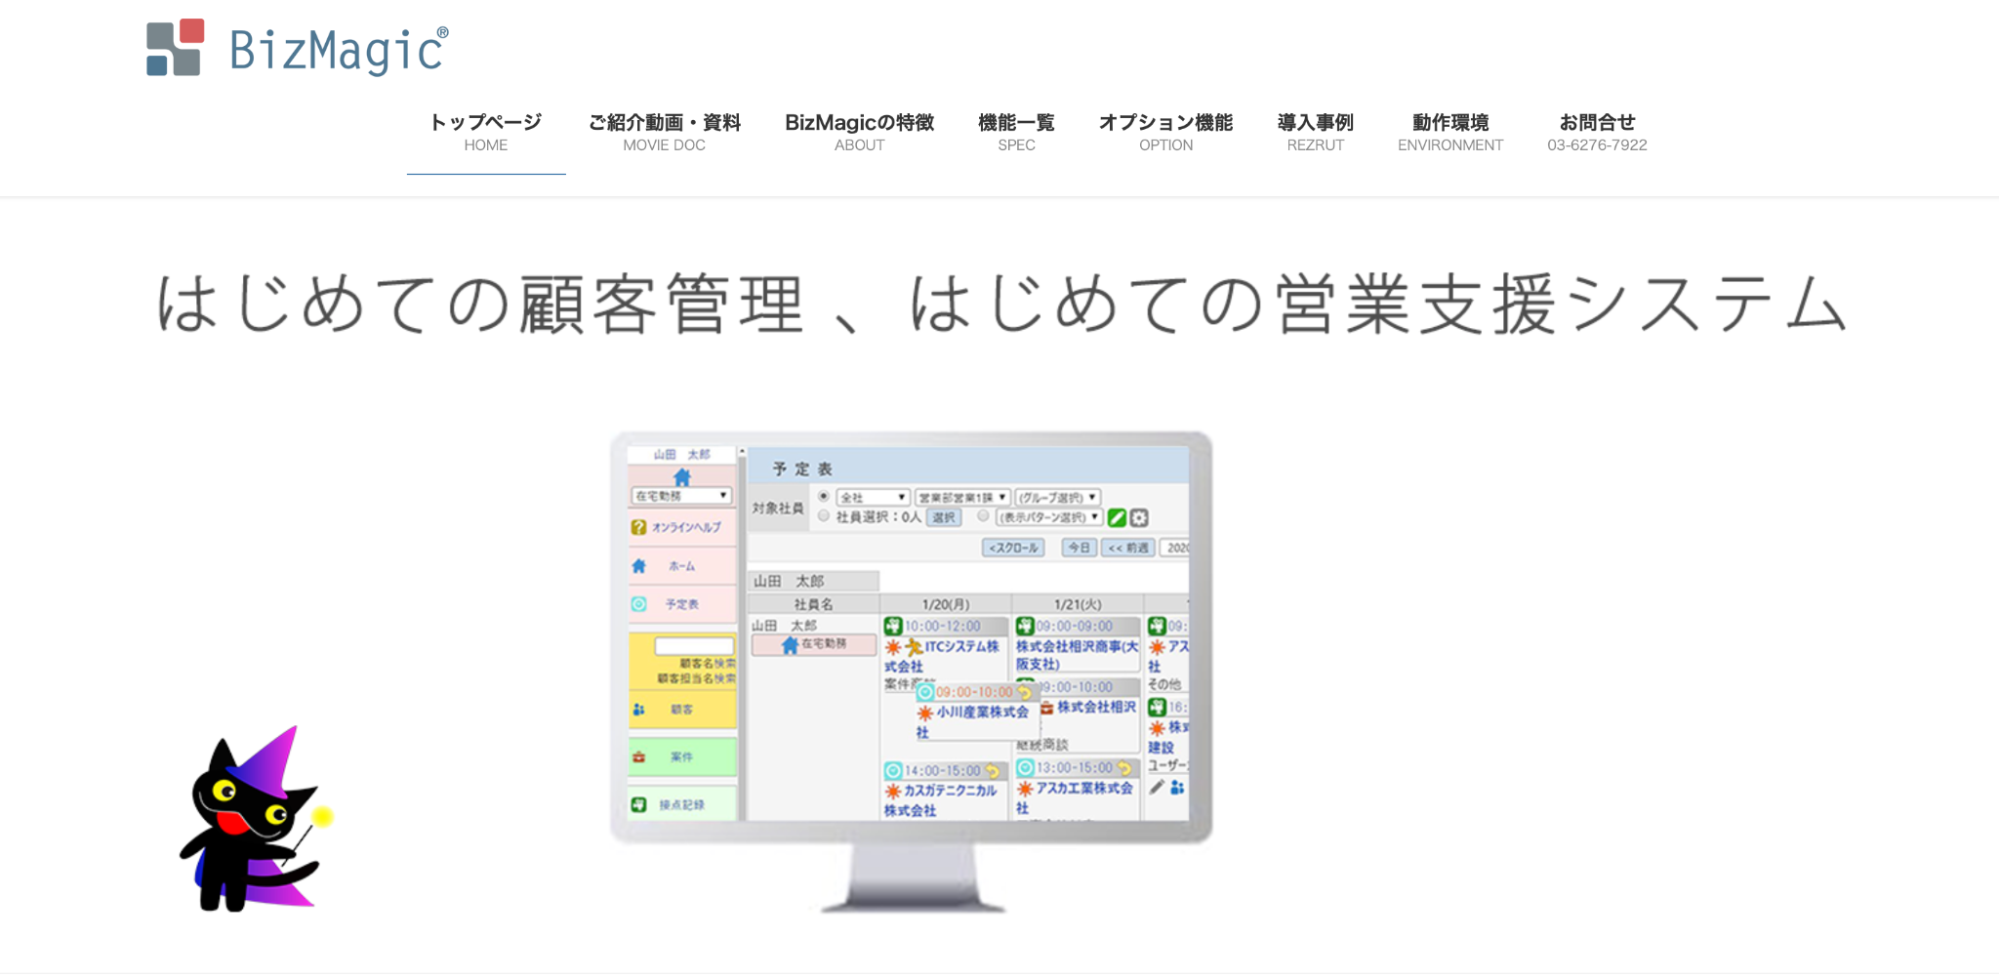The height and width of the screenshot is (976, 1999).
Task: Click the clock icon beside 予定表 in sidebar
Action: coord(639,604)
